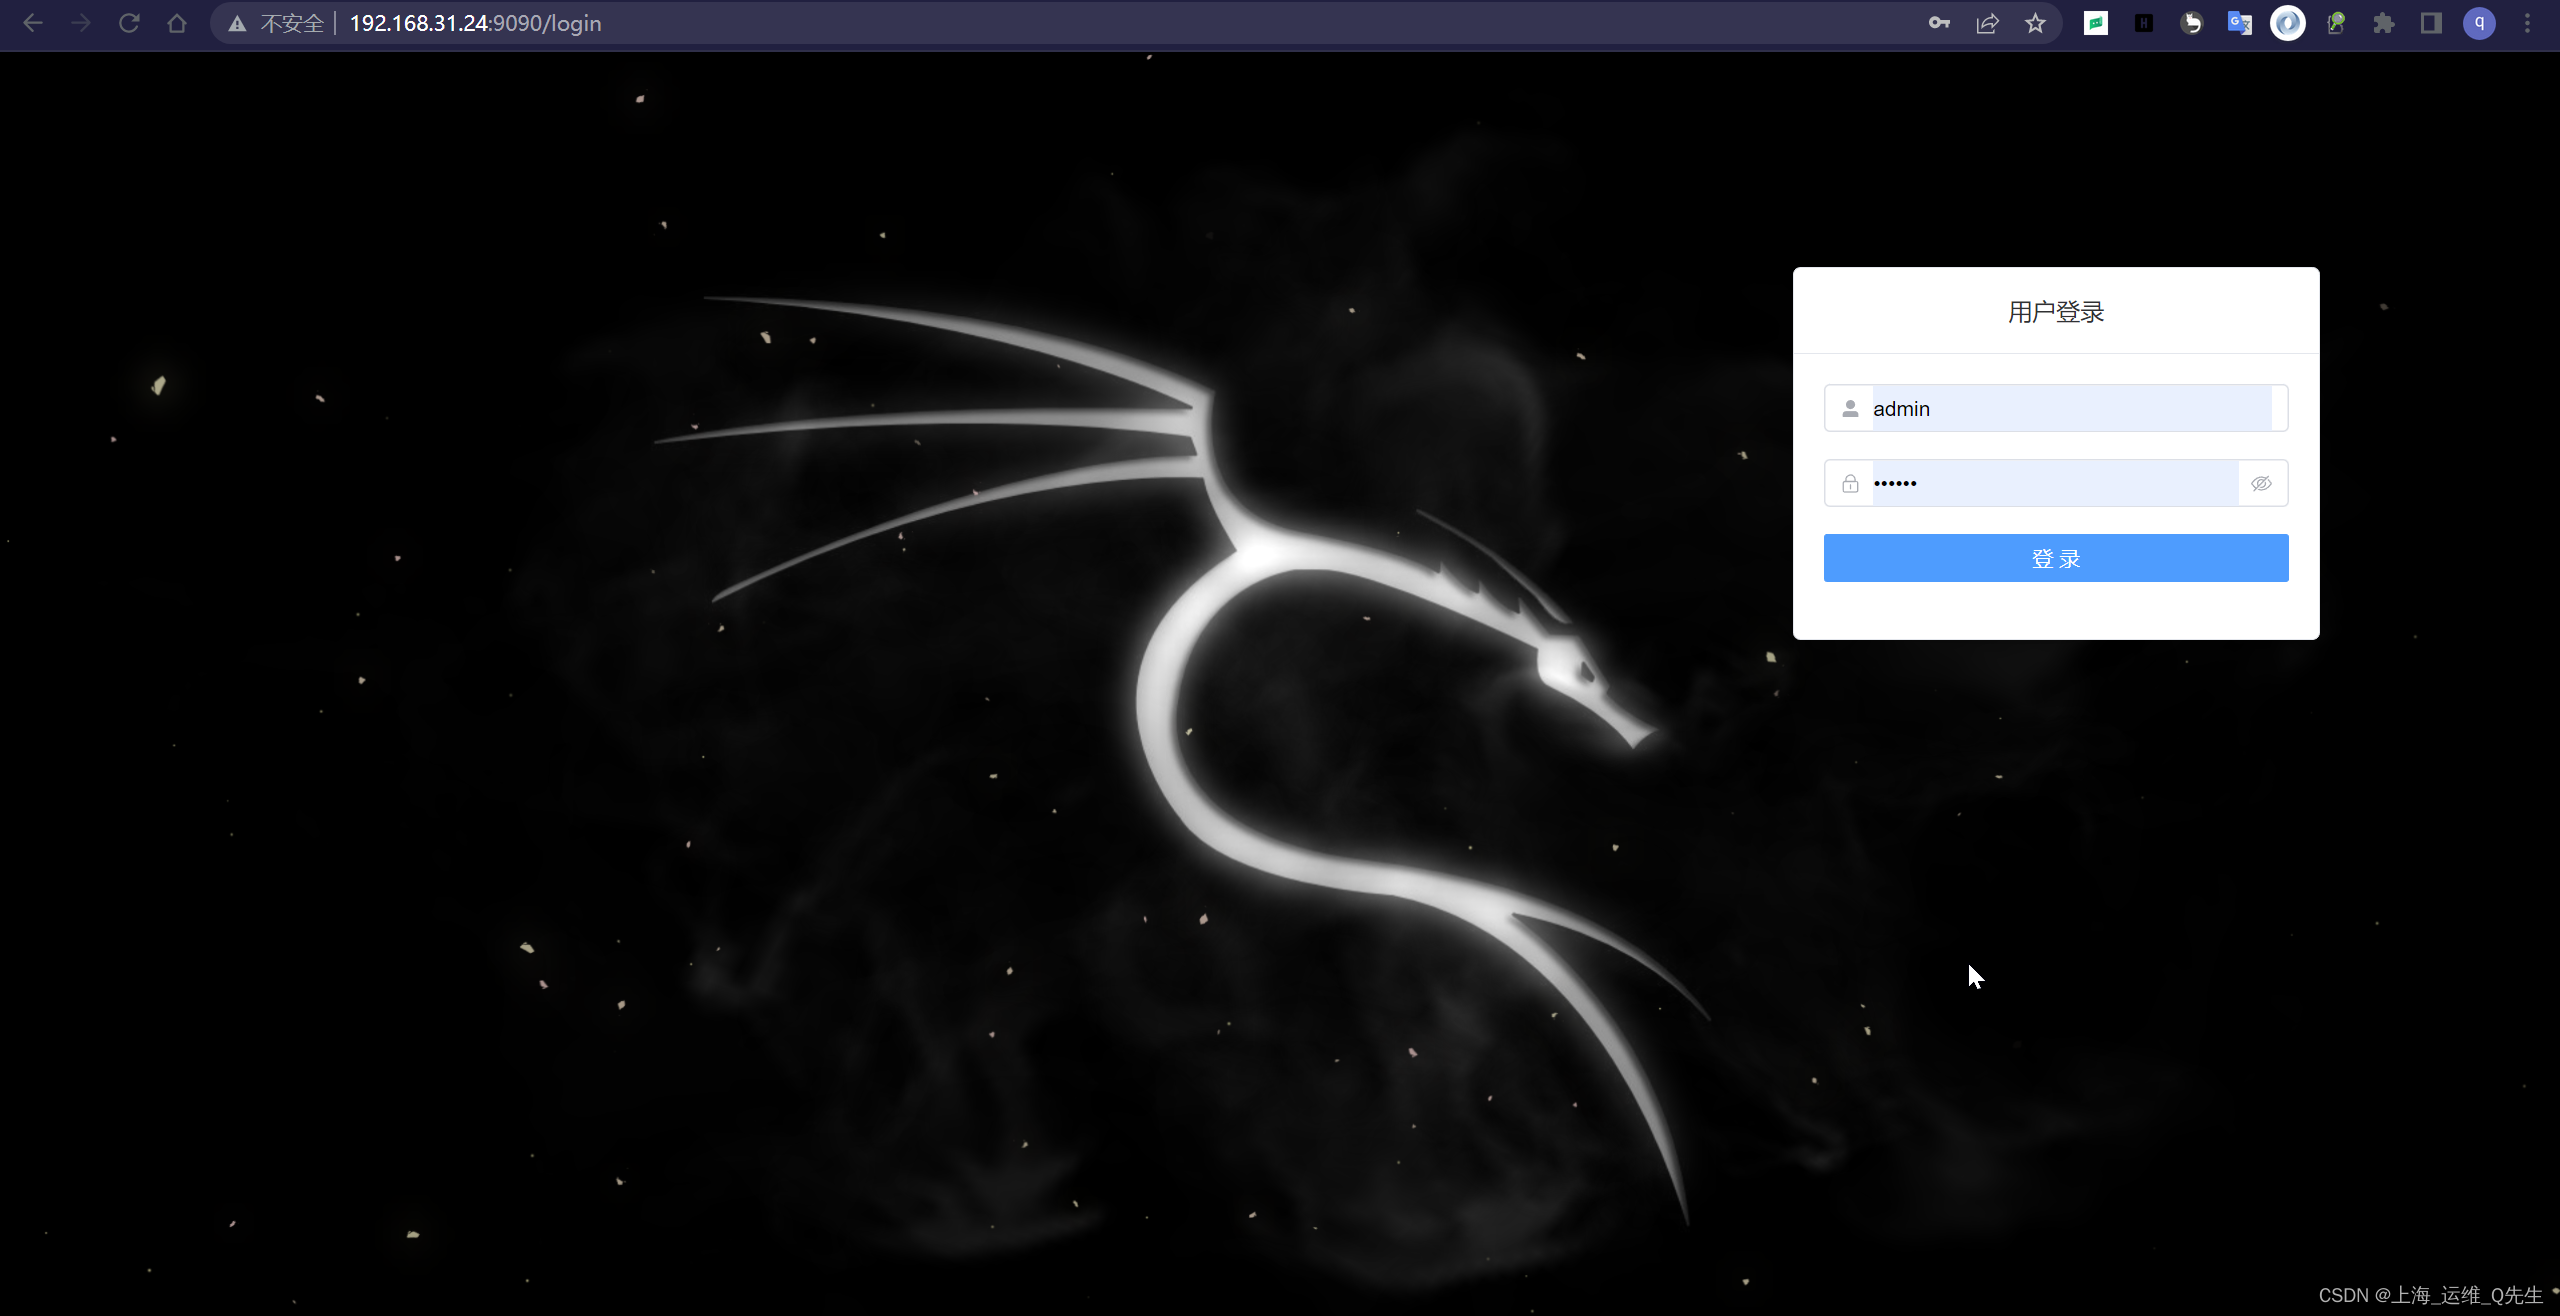Open the round dark extension icon
This screenshot has height=1316, width=2560.
(2192, 23)
